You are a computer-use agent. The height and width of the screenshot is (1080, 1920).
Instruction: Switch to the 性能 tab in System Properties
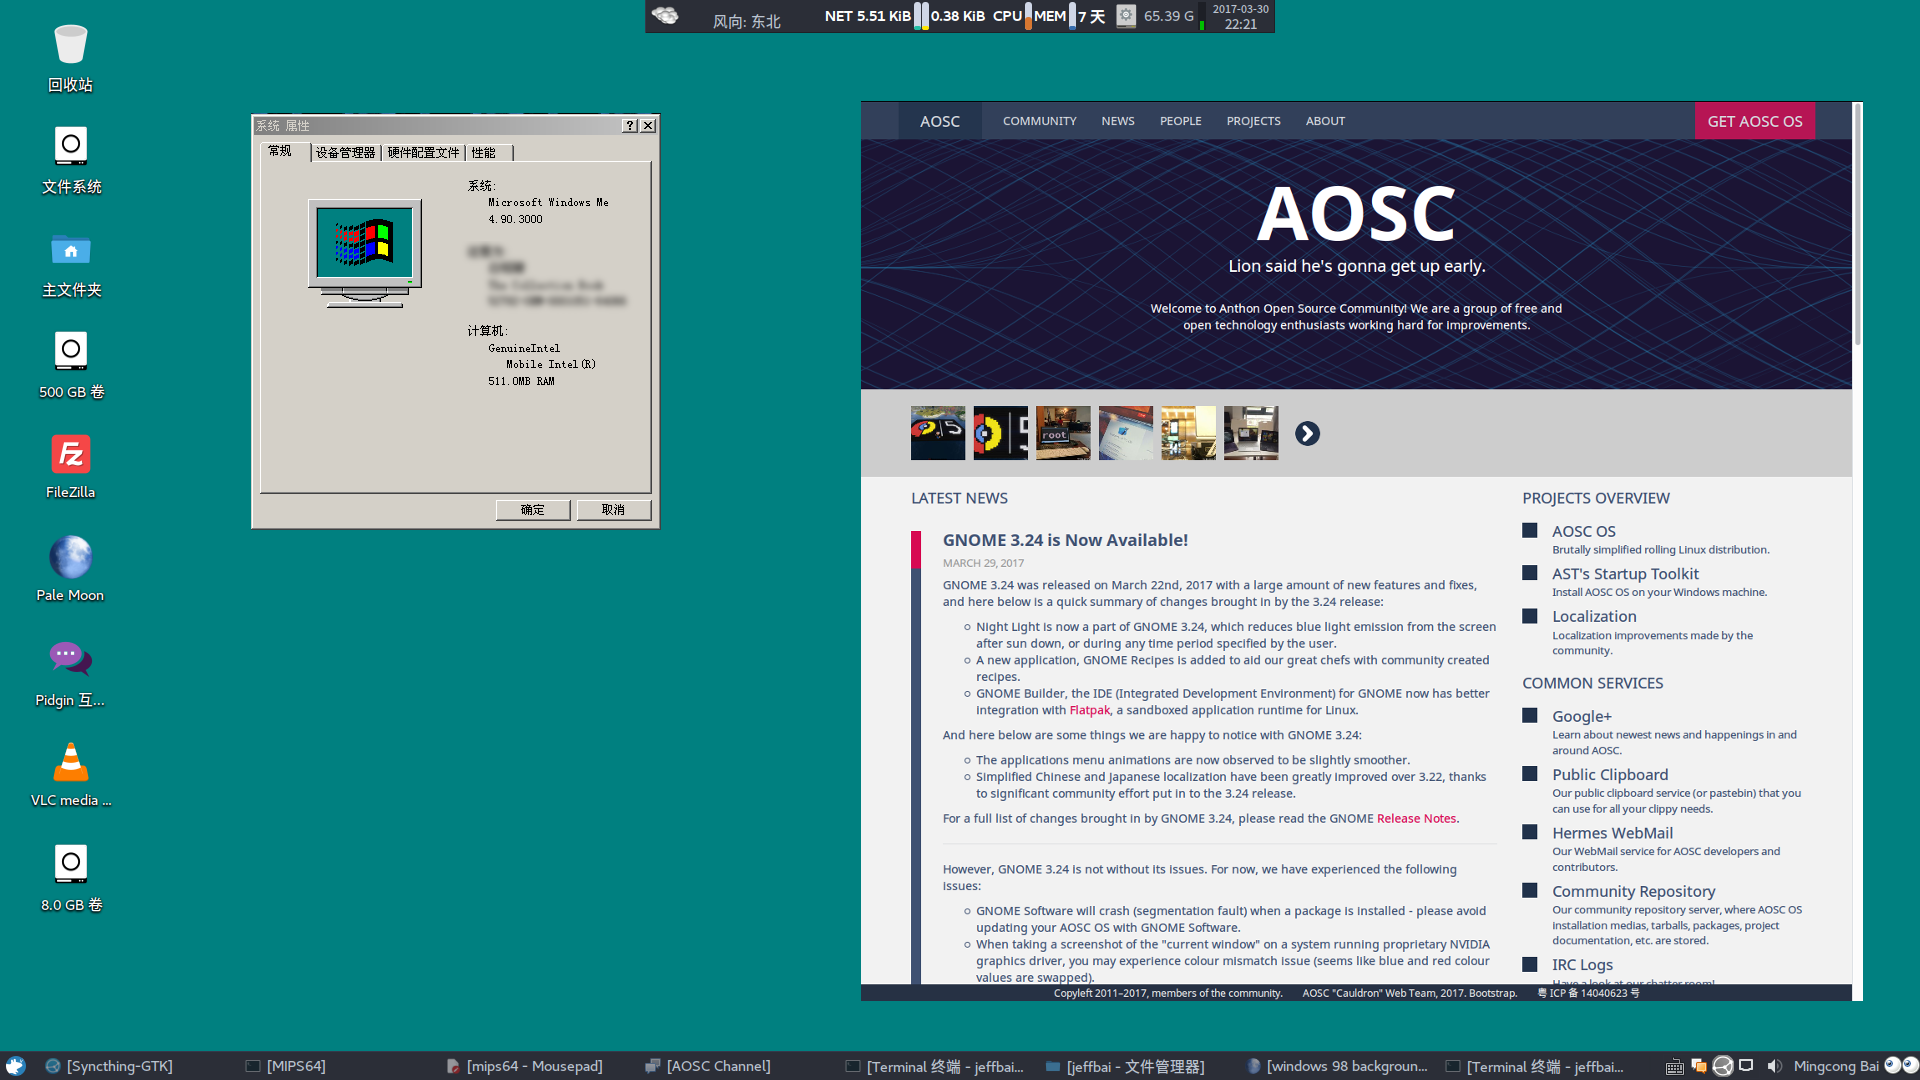click(x=486, y=153)
